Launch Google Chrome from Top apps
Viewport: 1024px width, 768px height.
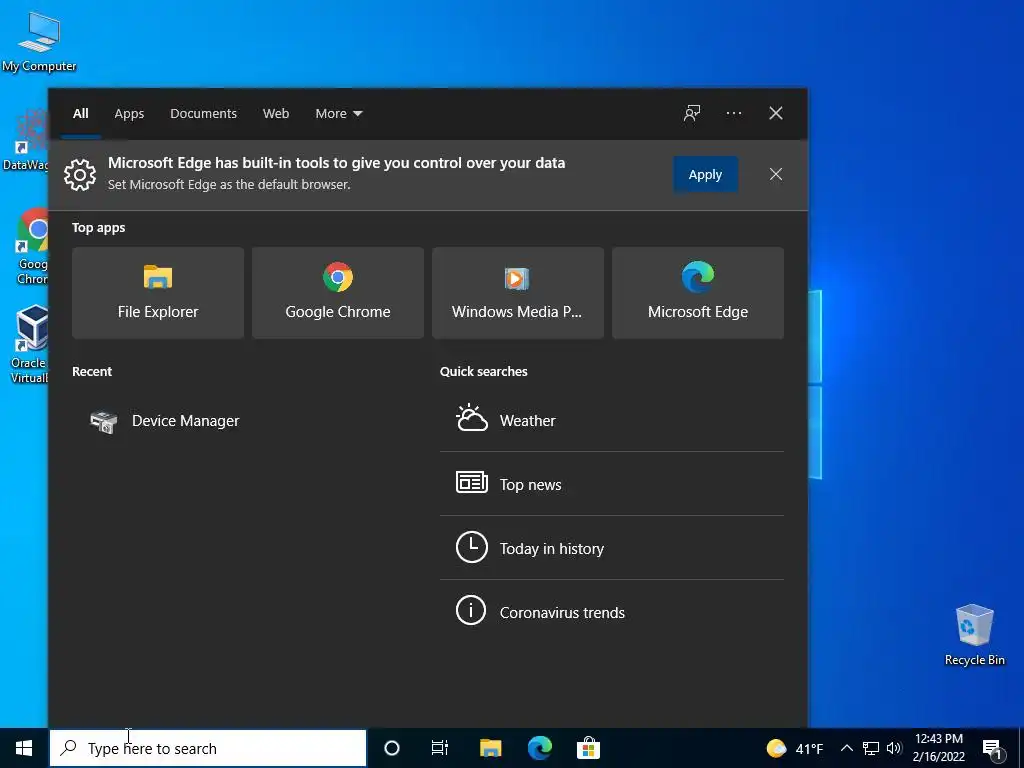338,293
